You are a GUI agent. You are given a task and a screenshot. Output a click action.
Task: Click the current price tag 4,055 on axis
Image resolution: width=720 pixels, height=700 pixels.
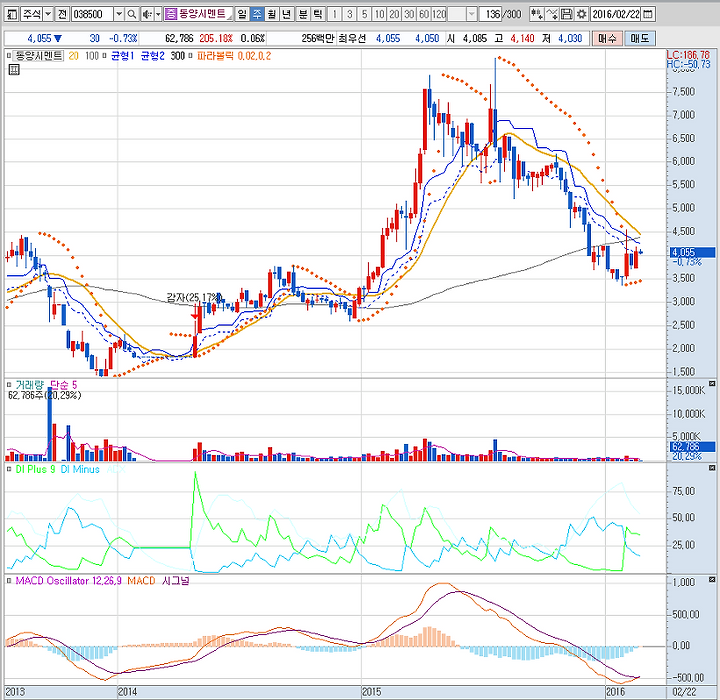pyautogui.click(x=692, y=252)
